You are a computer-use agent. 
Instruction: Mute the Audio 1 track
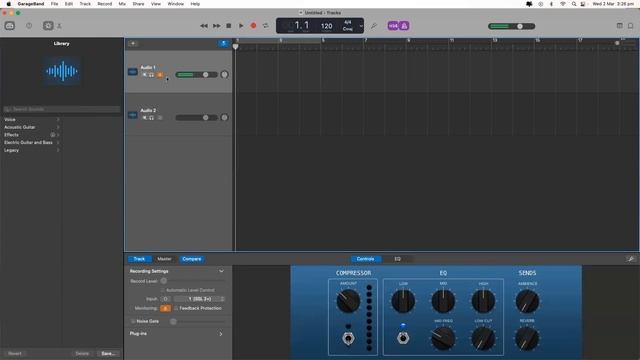(x=144, y=75)
